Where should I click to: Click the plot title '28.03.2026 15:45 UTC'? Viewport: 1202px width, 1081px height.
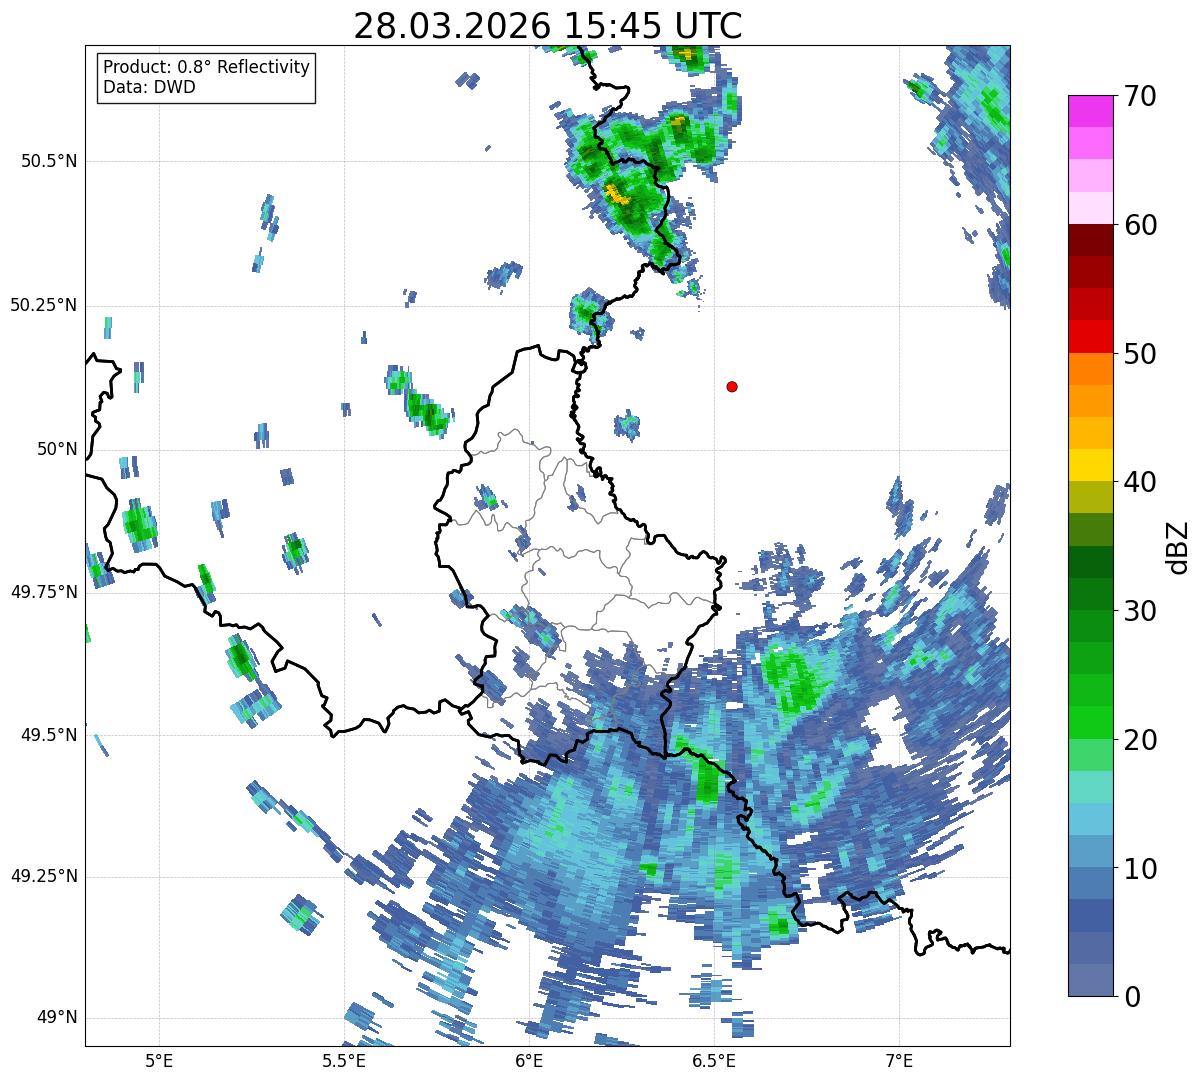click(x=548, y=25)
